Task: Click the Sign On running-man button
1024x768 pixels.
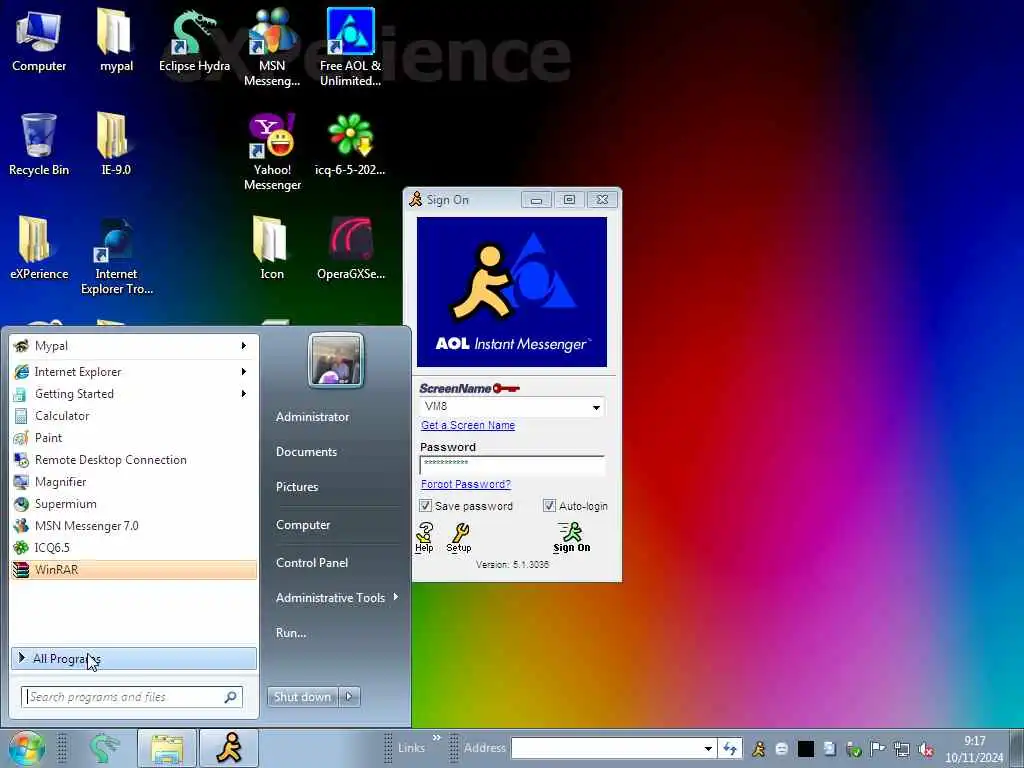Action: click(x=571, y=538)
